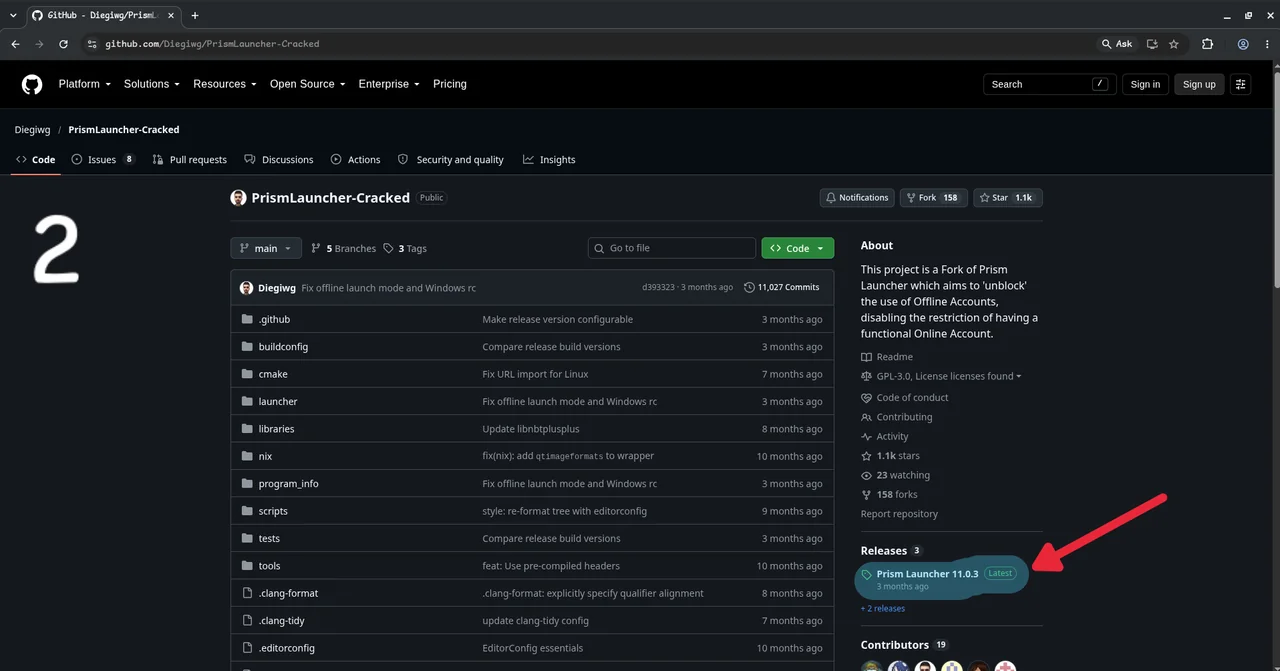Expand the Solutions menu
This screenshot has height=671, width=1280.
pos(152,84)
